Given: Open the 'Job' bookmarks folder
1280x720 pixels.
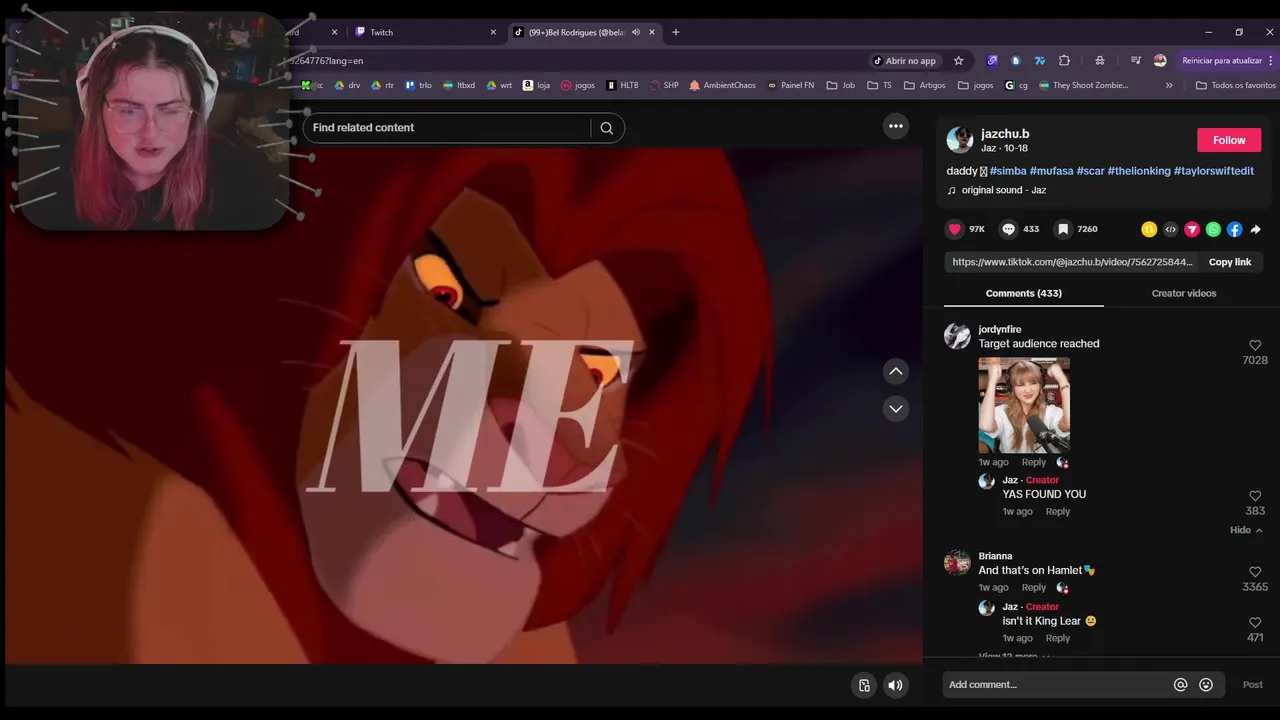Looking at the screenshot, I should [x=841, y=85].
